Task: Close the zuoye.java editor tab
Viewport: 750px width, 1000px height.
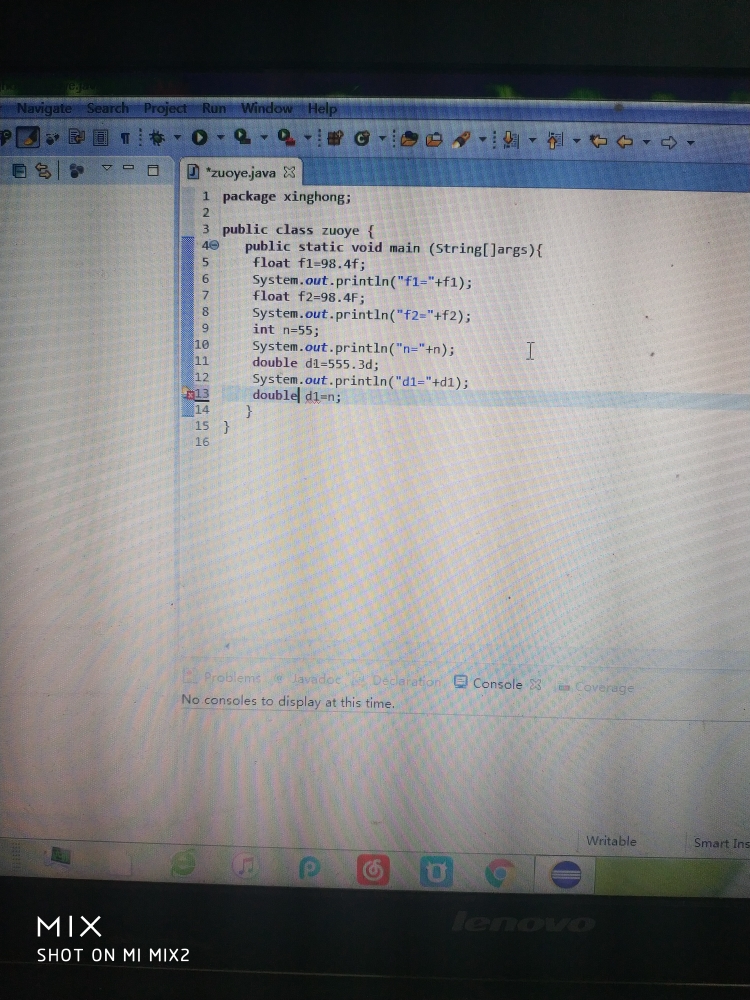Action: coord(289,172)
